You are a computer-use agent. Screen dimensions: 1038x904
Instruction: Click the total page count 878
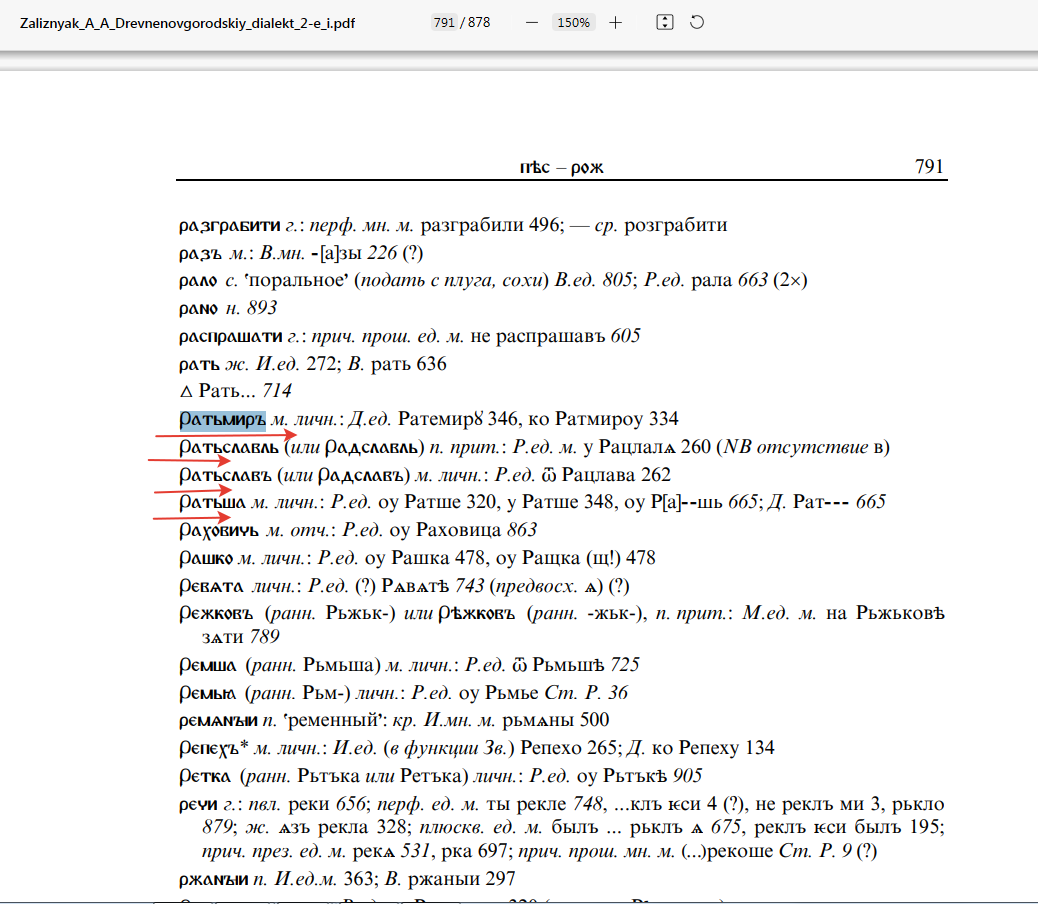click(479, 23)
